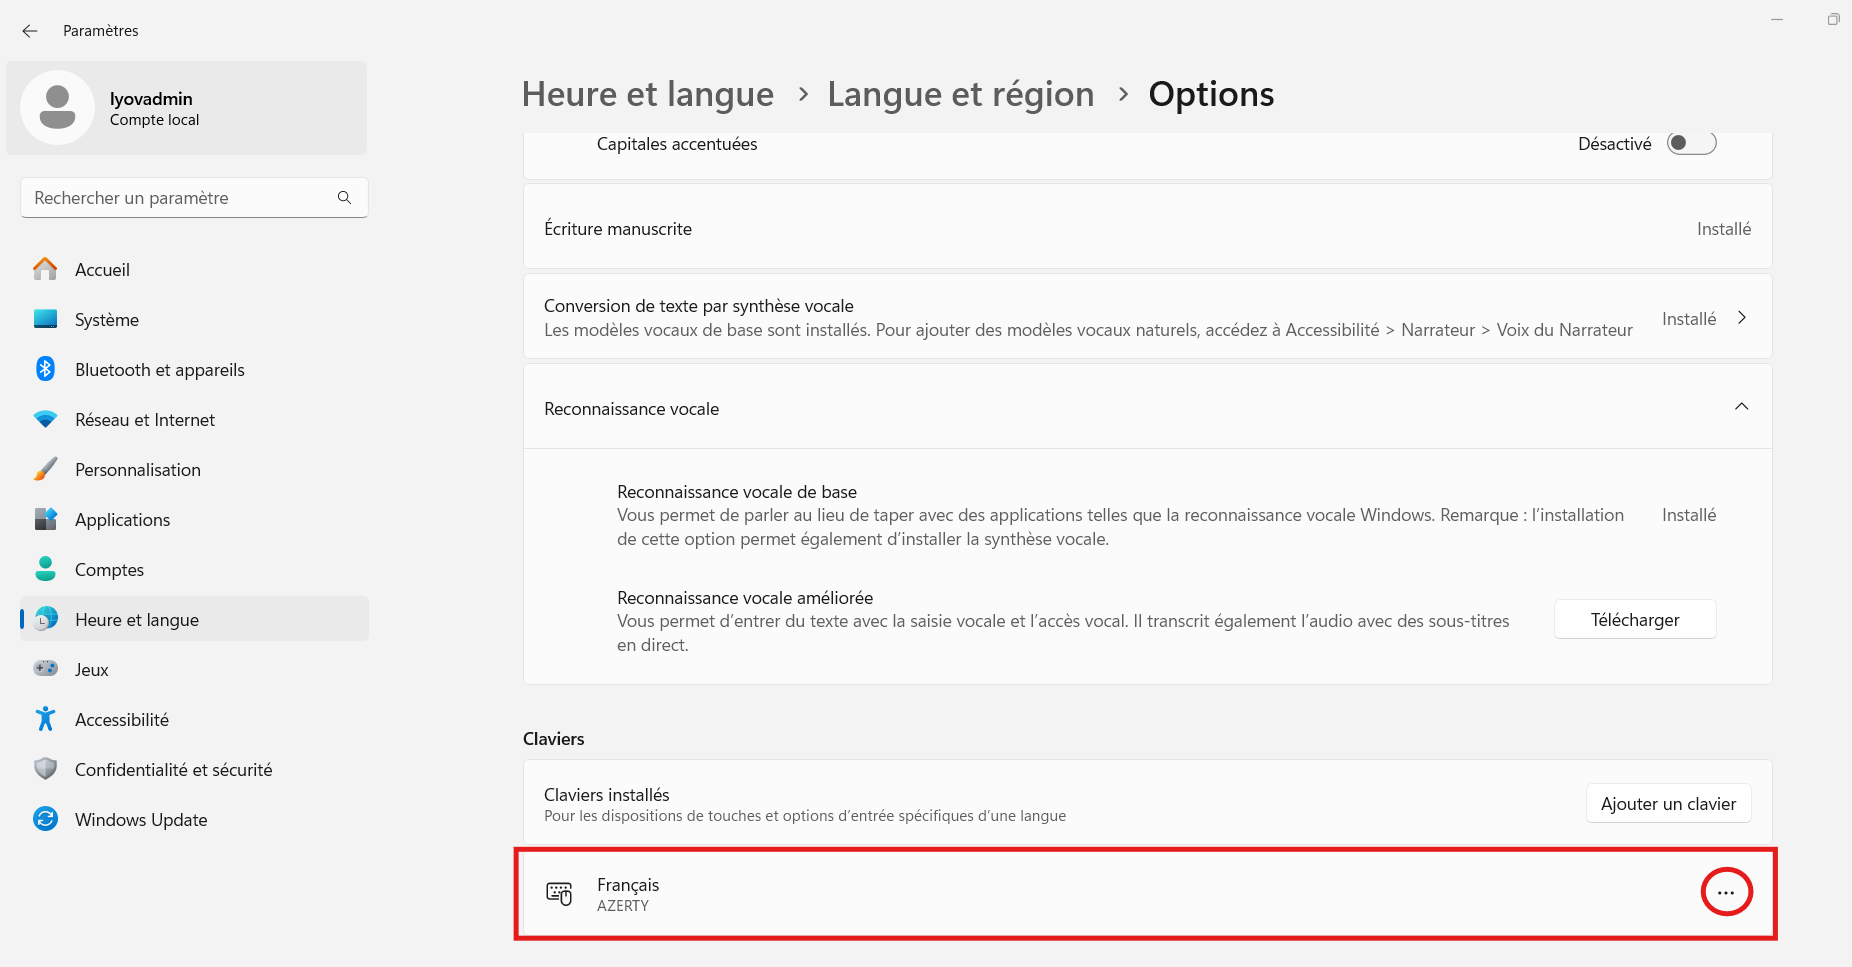The width and height of the screenshot is (1852, 967).
Task: Click the Télécharger button
Action: click(x=1635, y=619)
